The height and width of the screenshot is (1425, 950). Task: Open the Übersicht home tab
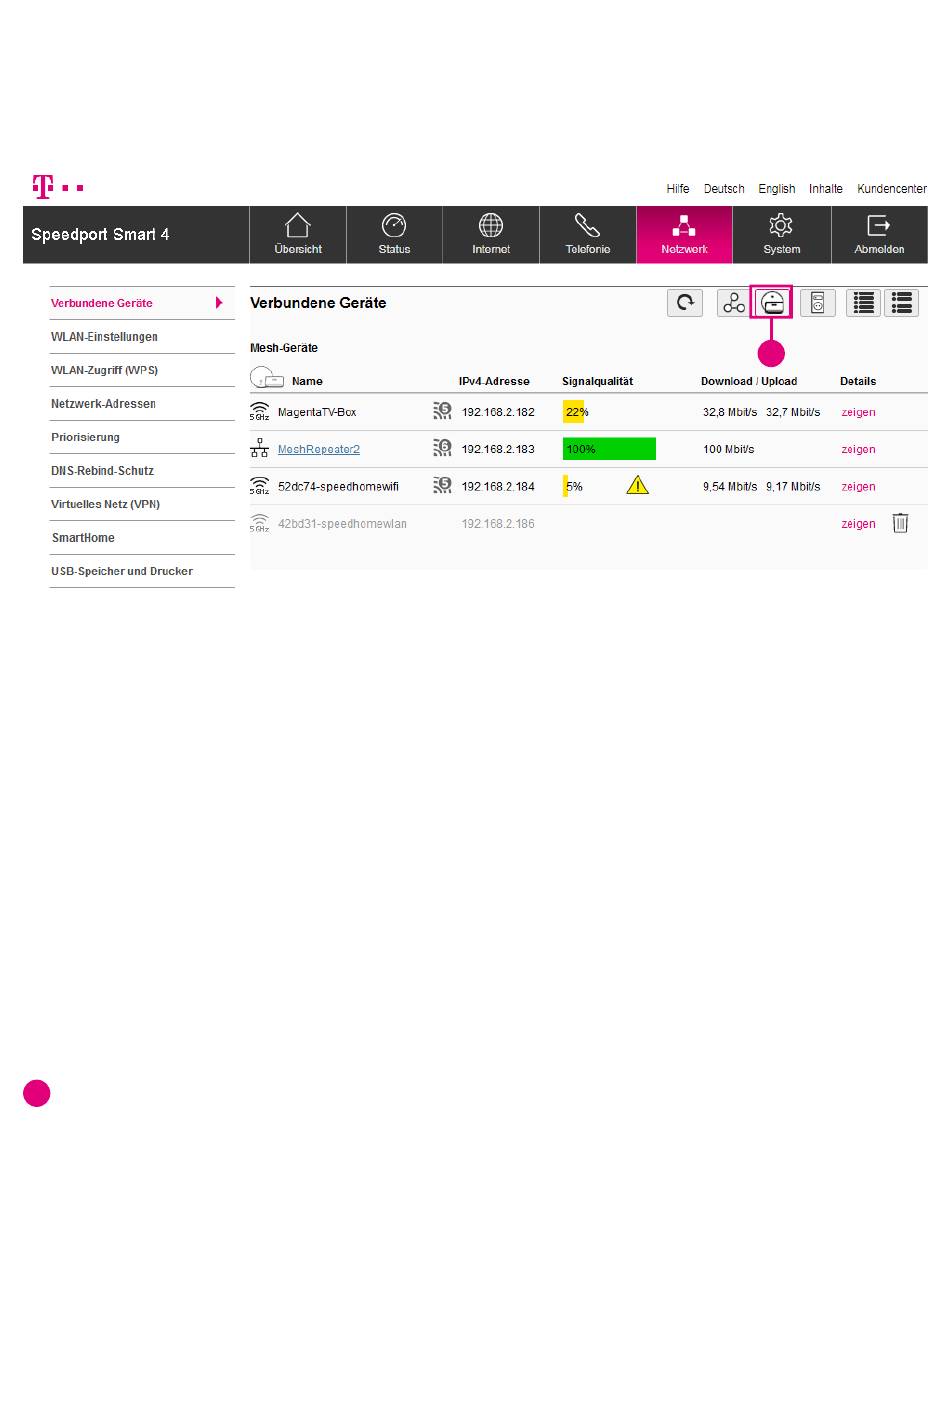pos(298,235)
